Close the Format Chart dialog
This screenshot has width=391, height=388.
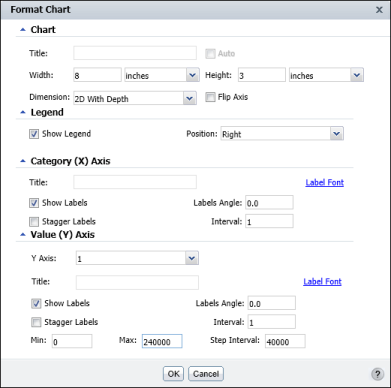pyautogui.click(x=379, y=10)
